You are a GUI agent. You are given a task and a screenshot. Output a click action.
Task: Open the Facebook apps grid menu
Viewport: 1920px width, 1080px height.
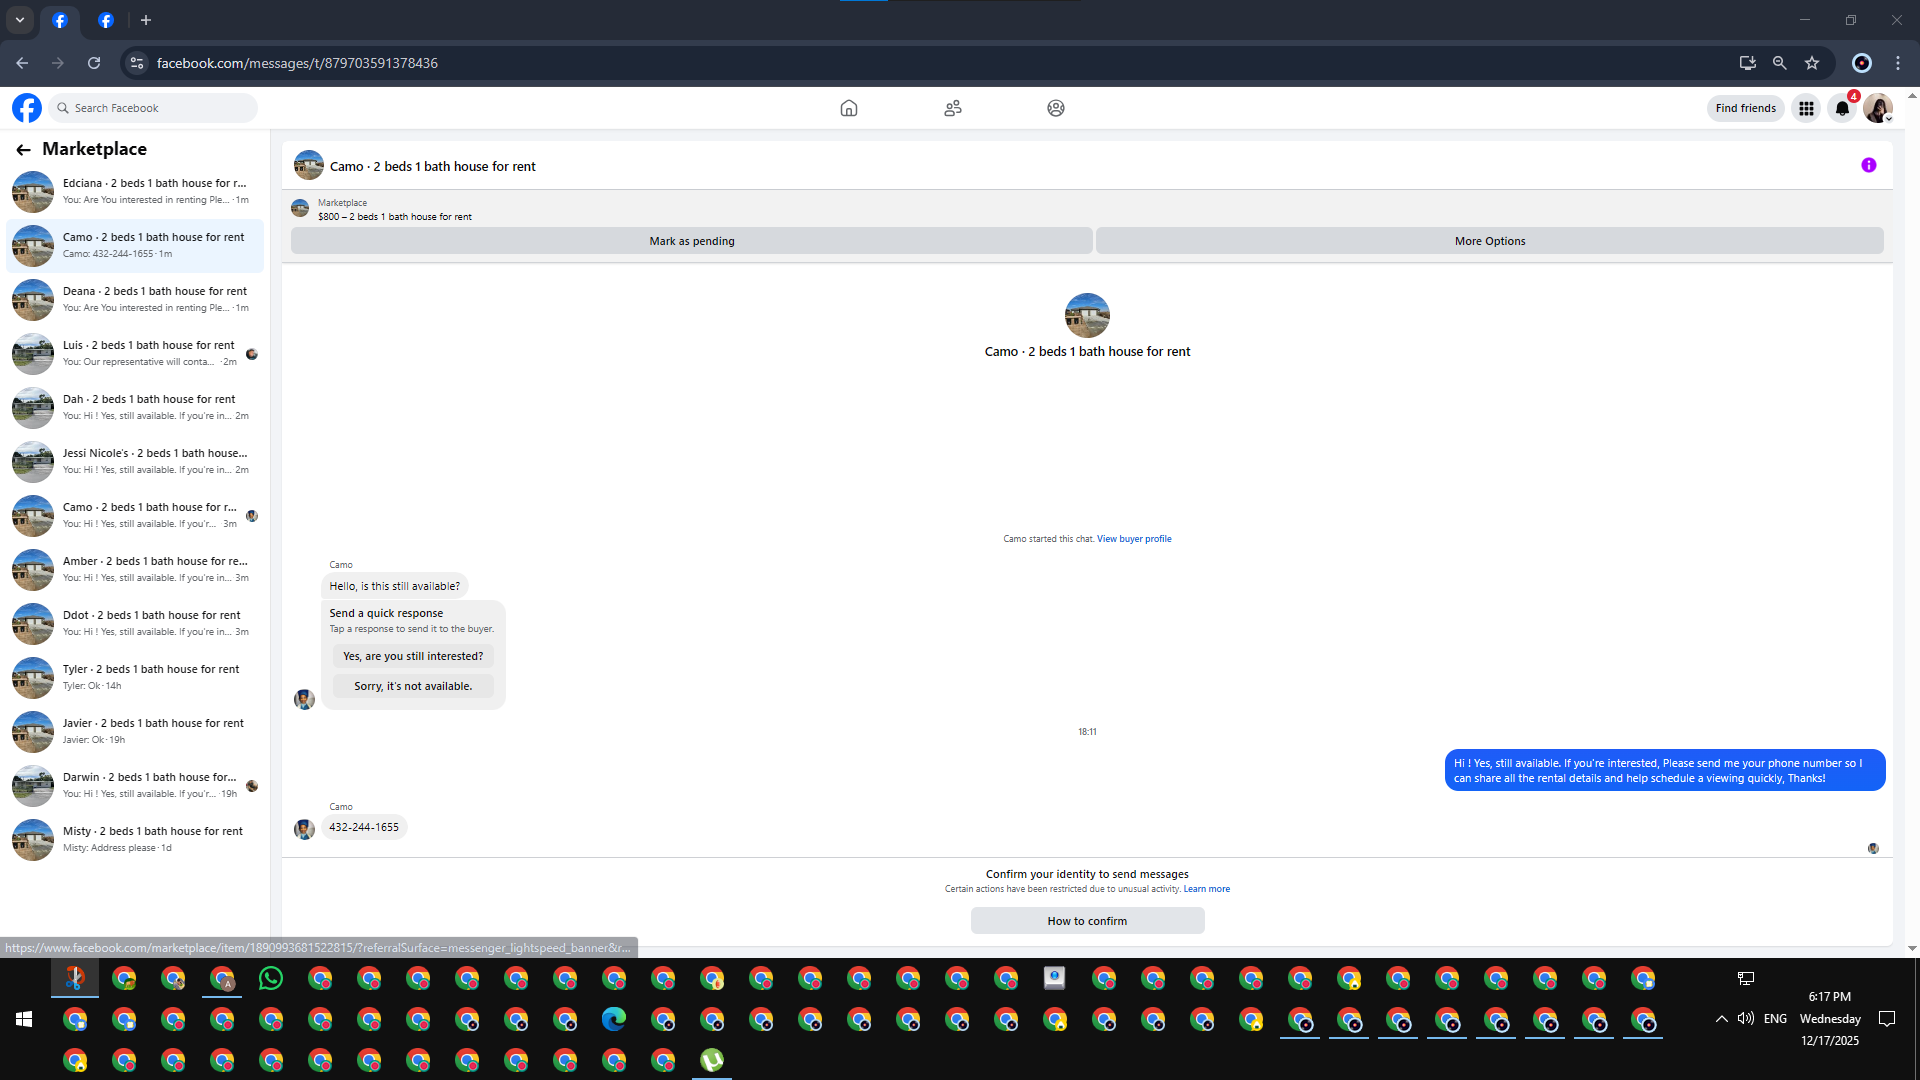pos(1806,108)
